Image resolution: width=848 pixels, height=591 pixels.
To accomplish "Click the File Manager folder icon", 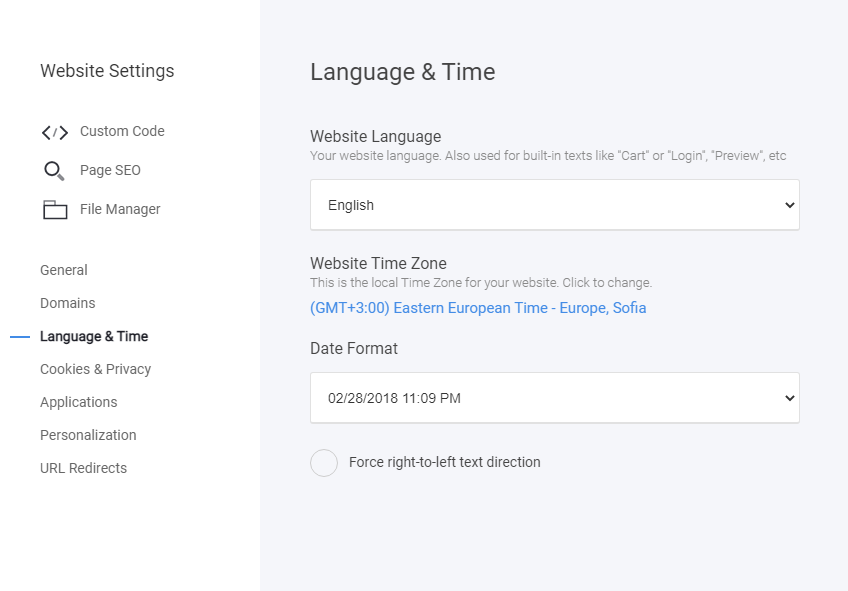I will [x=55, y=210].
